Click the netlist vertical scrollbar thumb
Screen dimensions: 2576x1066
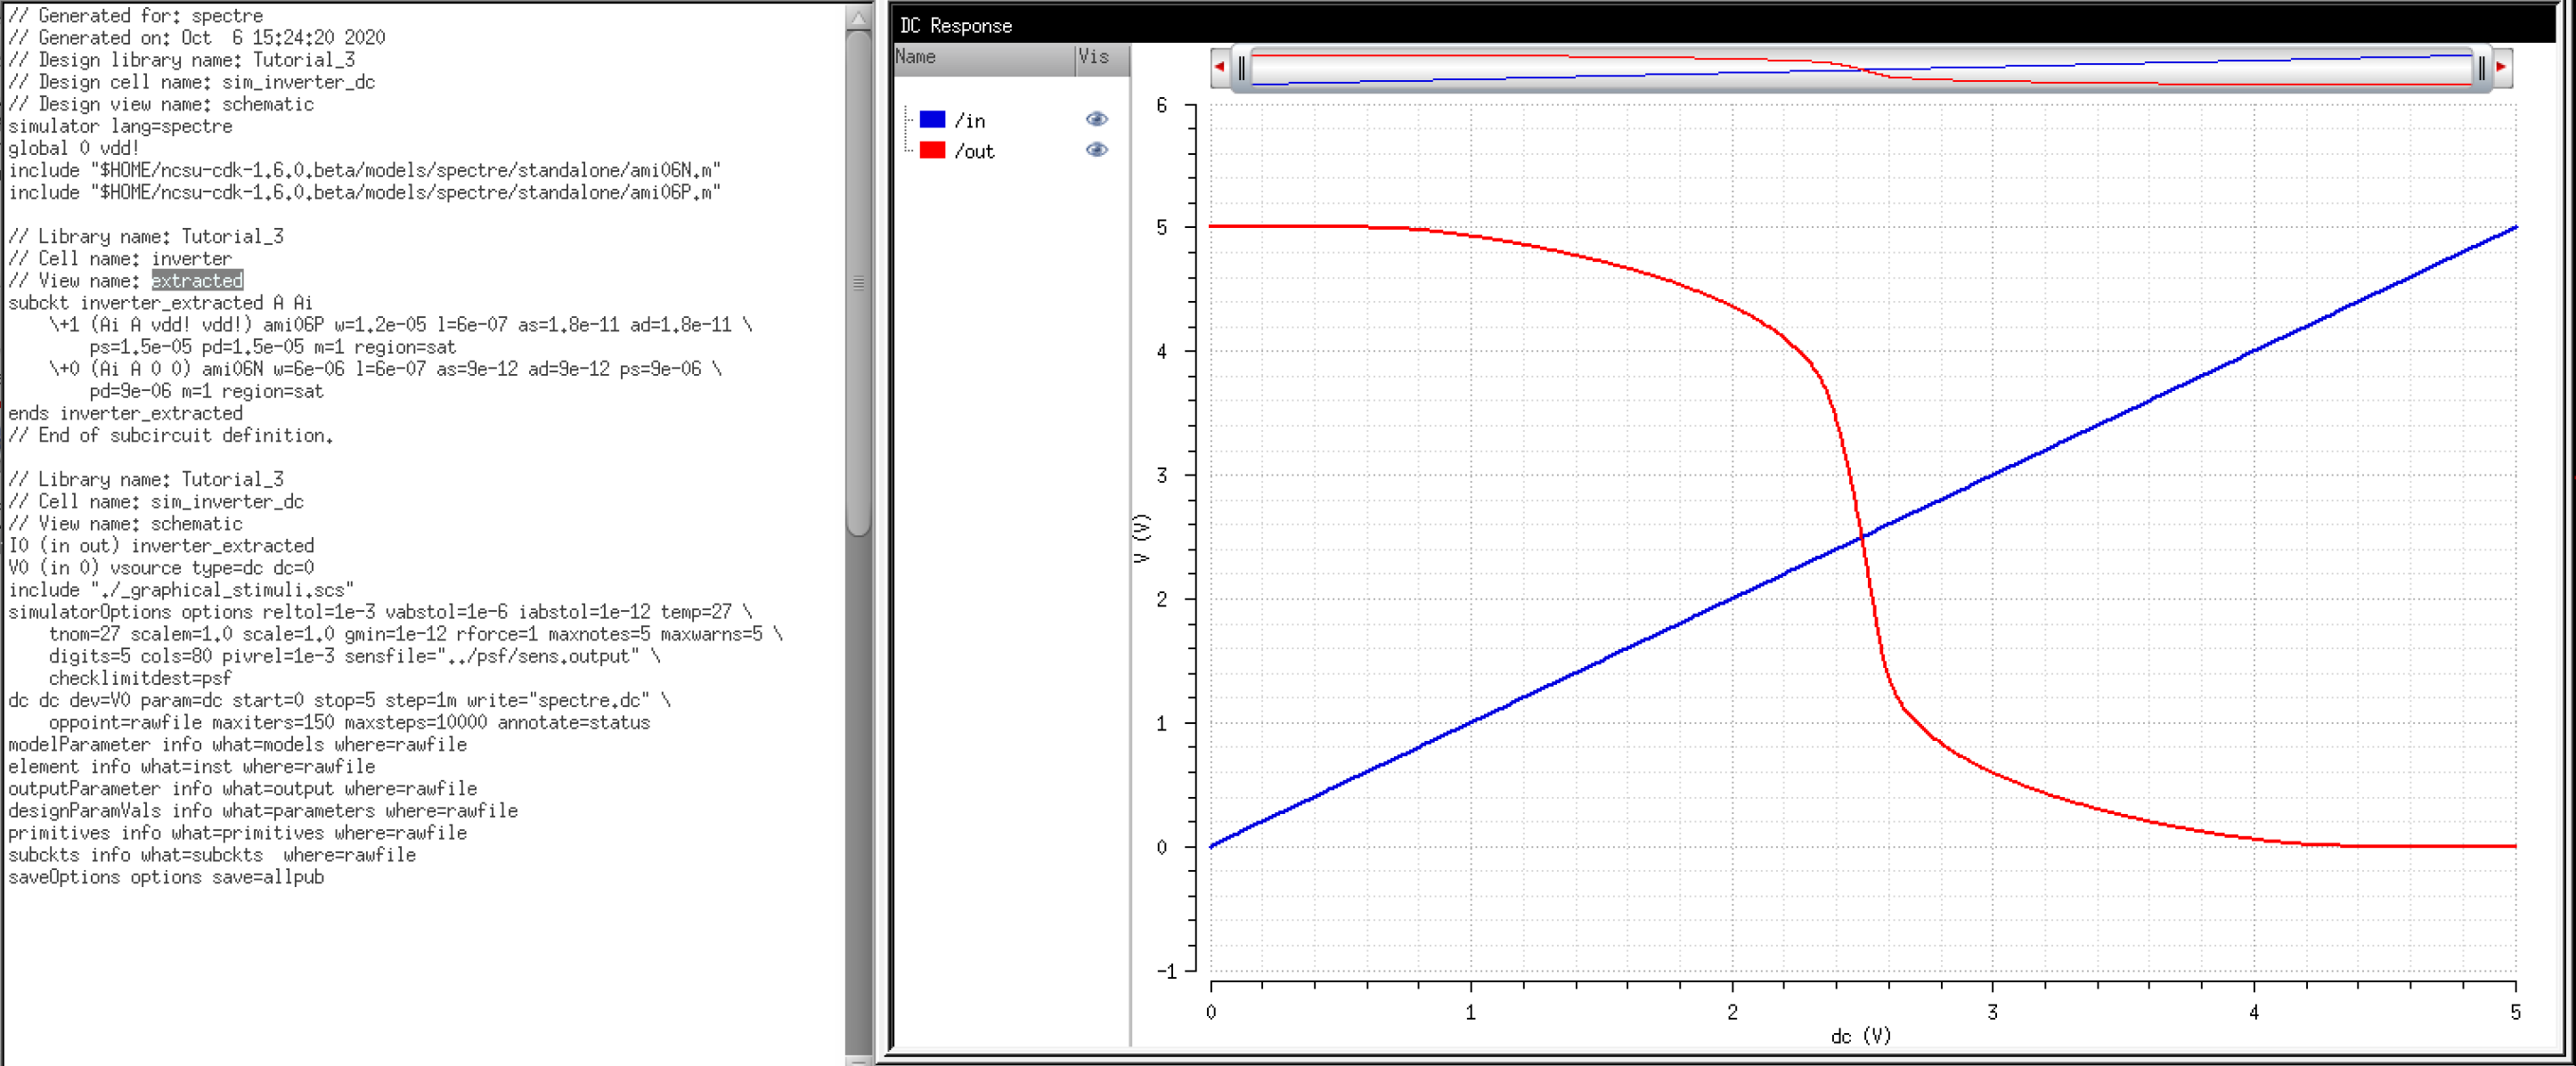coord(858,282)
